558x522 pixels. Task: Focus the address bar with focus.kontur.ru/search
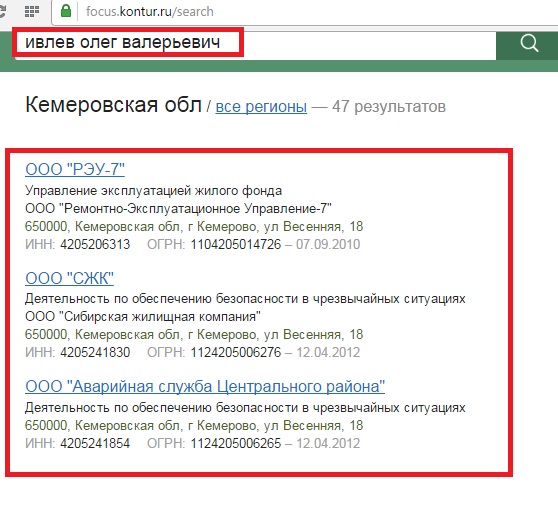305,12
